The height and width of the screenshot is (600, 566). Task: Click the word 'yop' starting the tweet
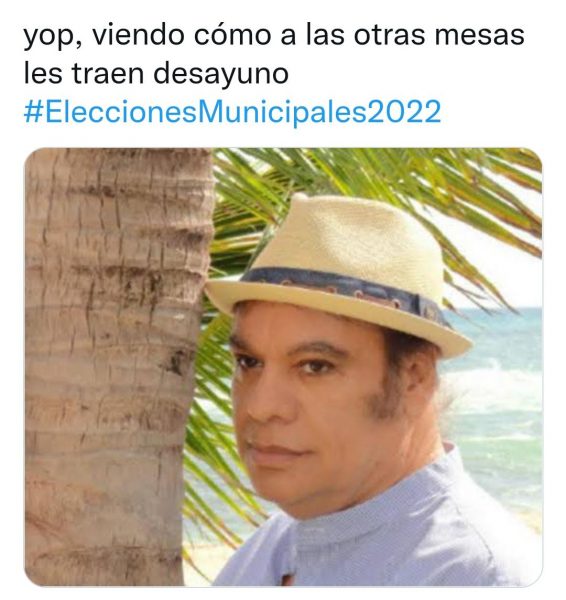pos(49,37)
